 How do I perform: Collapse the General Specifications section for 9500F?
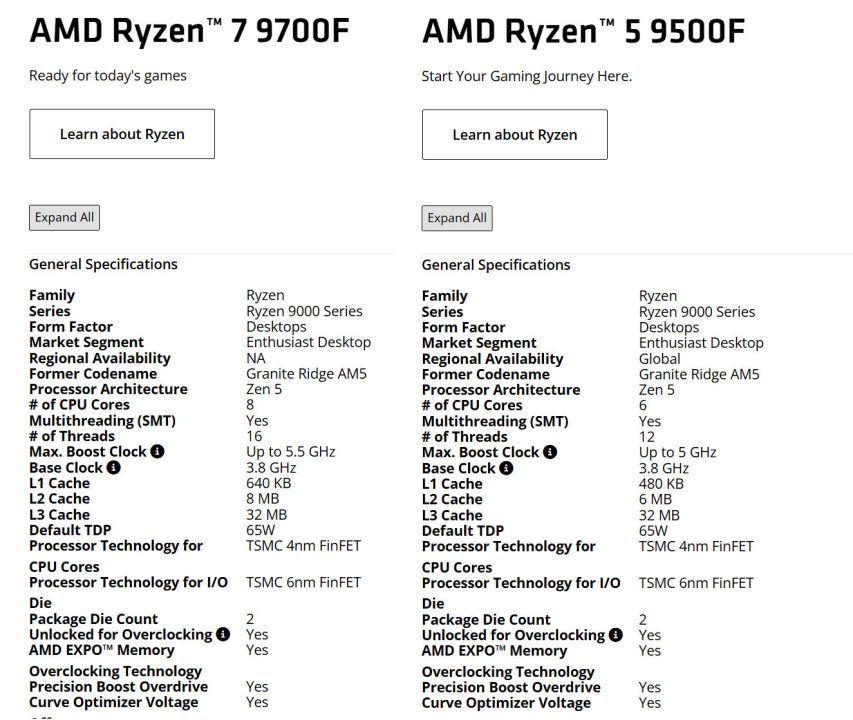click(496, 264)
